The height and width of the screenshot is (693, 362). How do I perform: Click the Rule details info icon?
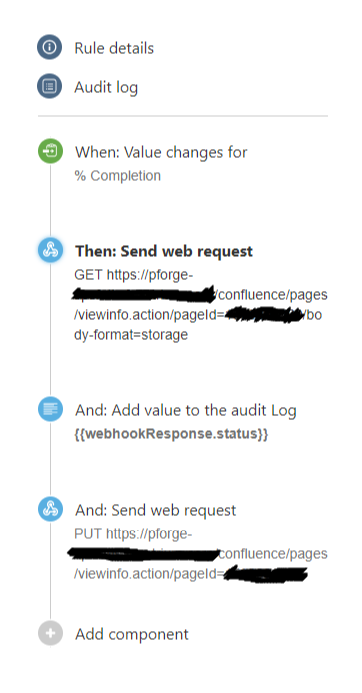tap(50, 47)
